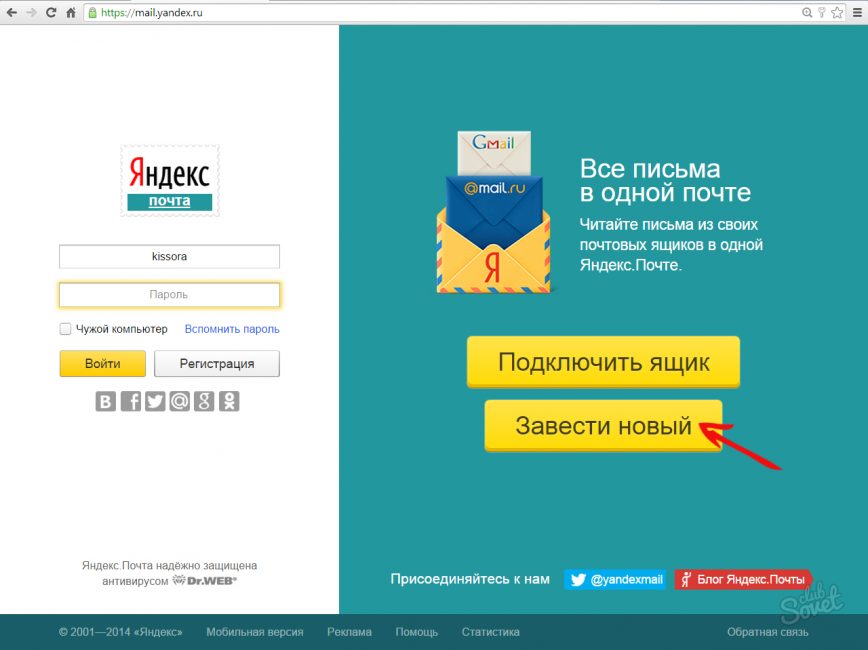Click the Dr.WEB antivirus logo

pos(205,581)
